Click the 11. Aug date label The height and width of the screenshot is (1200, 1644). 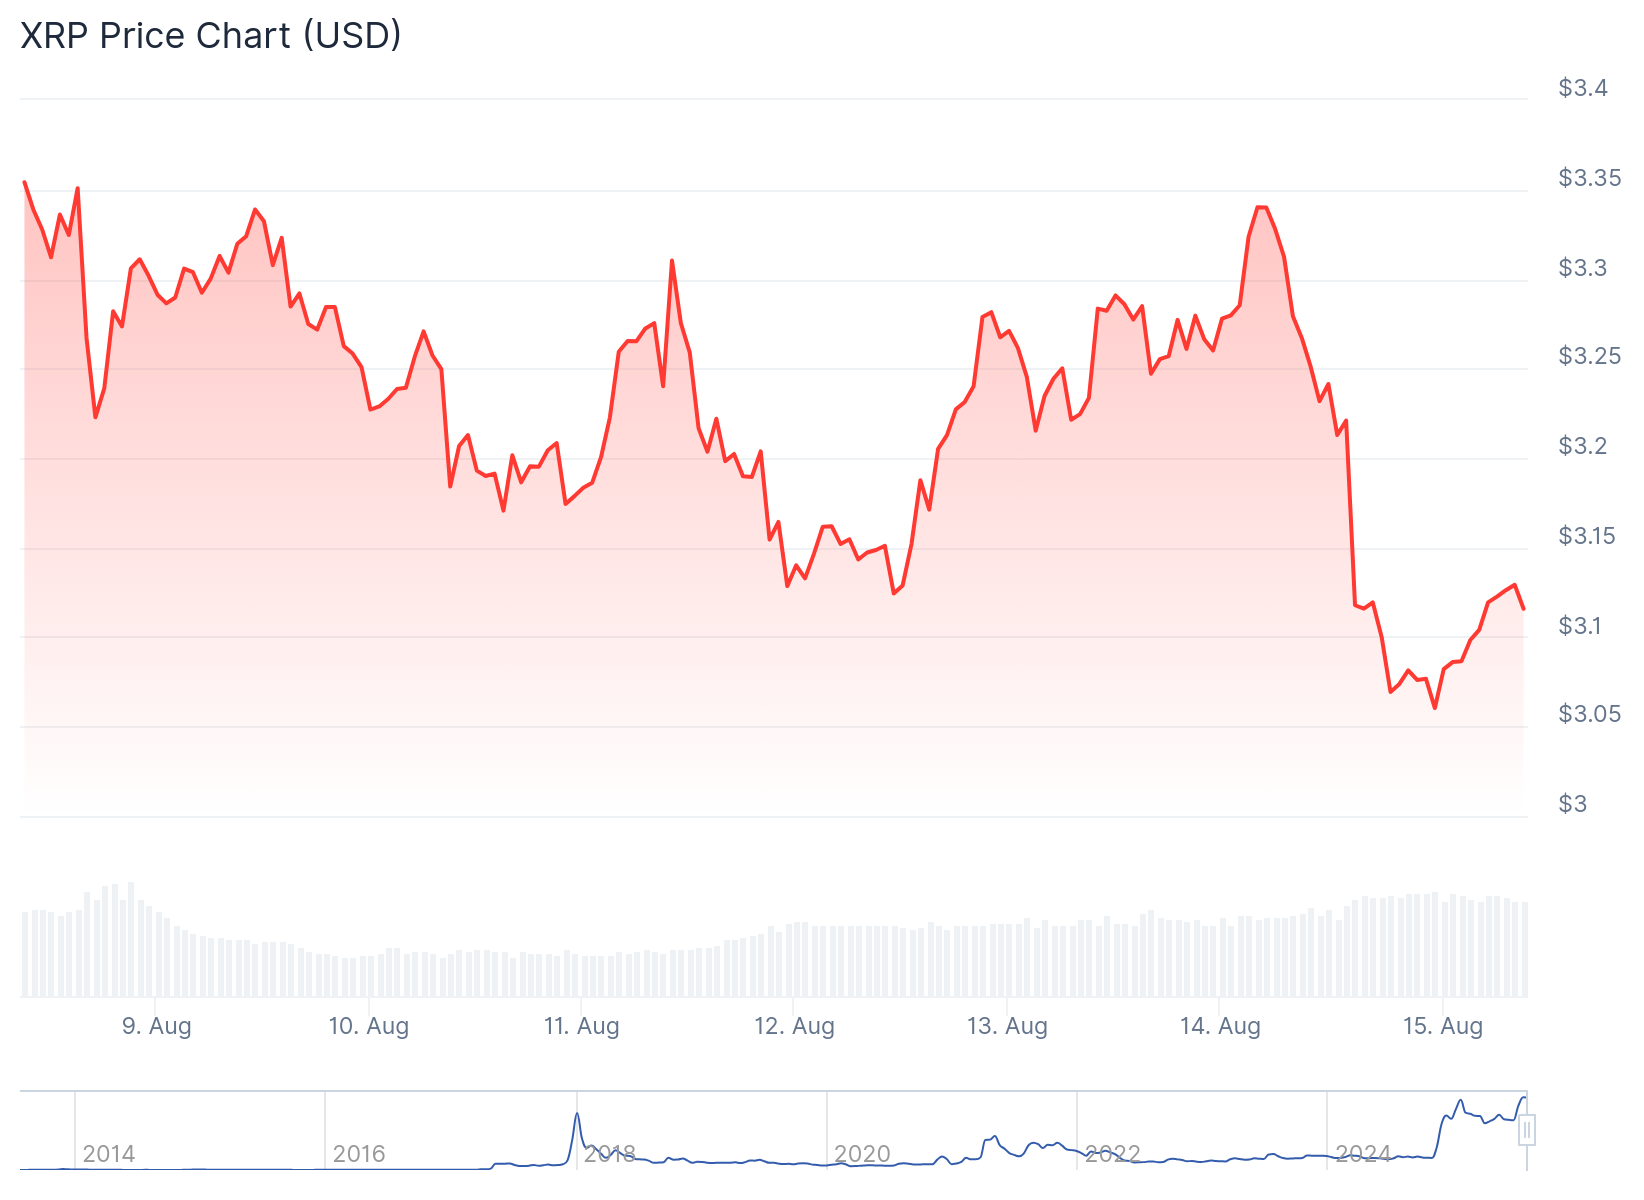(582, 1026)
